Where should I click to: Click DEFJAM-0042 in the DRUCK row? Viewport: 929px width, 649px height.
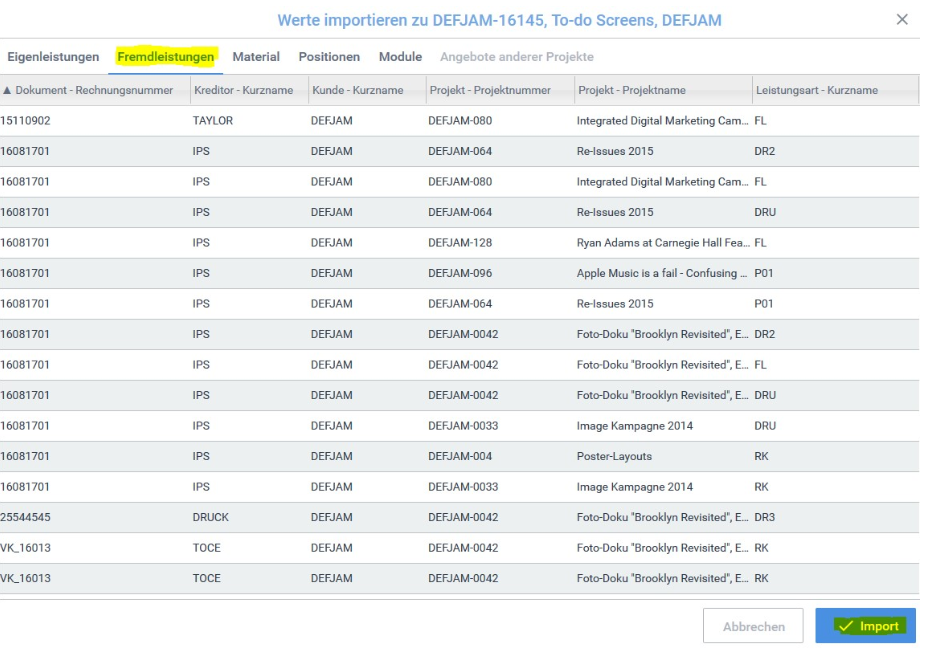tap(463, 517)
